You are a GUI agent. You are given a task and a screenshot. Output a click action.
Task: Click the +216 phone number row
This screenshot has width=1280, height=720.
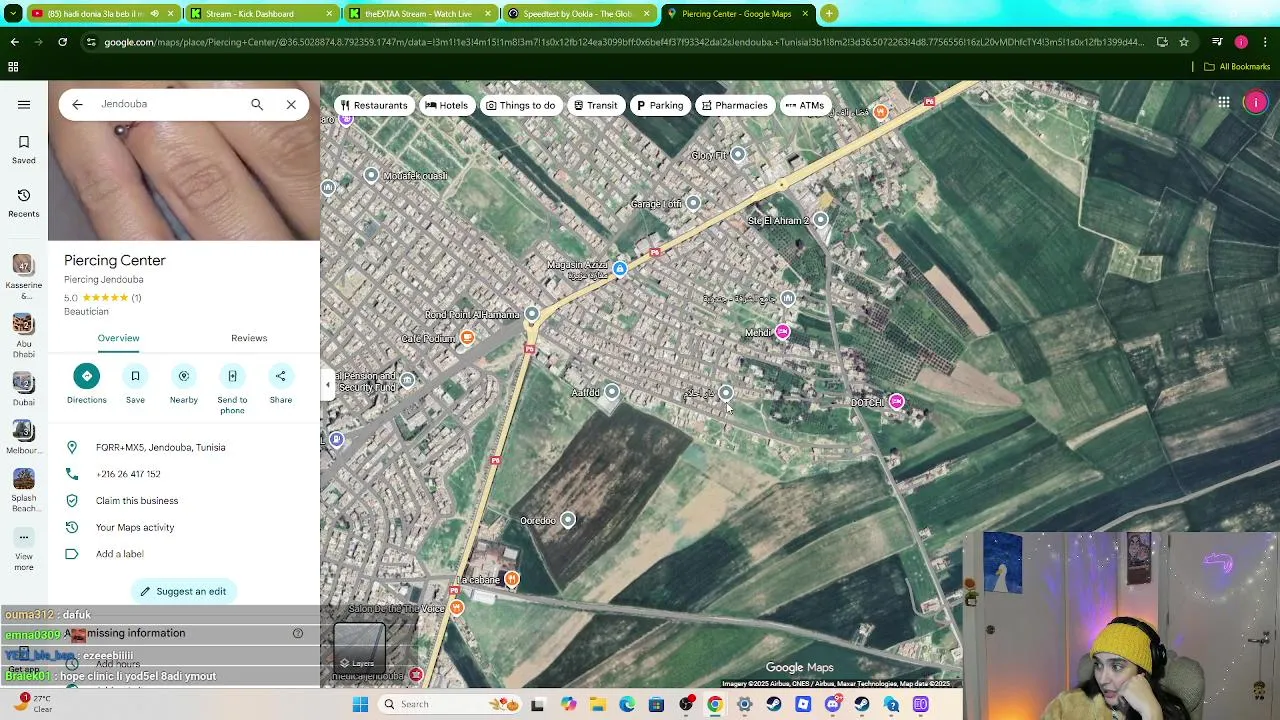(184, 474)
